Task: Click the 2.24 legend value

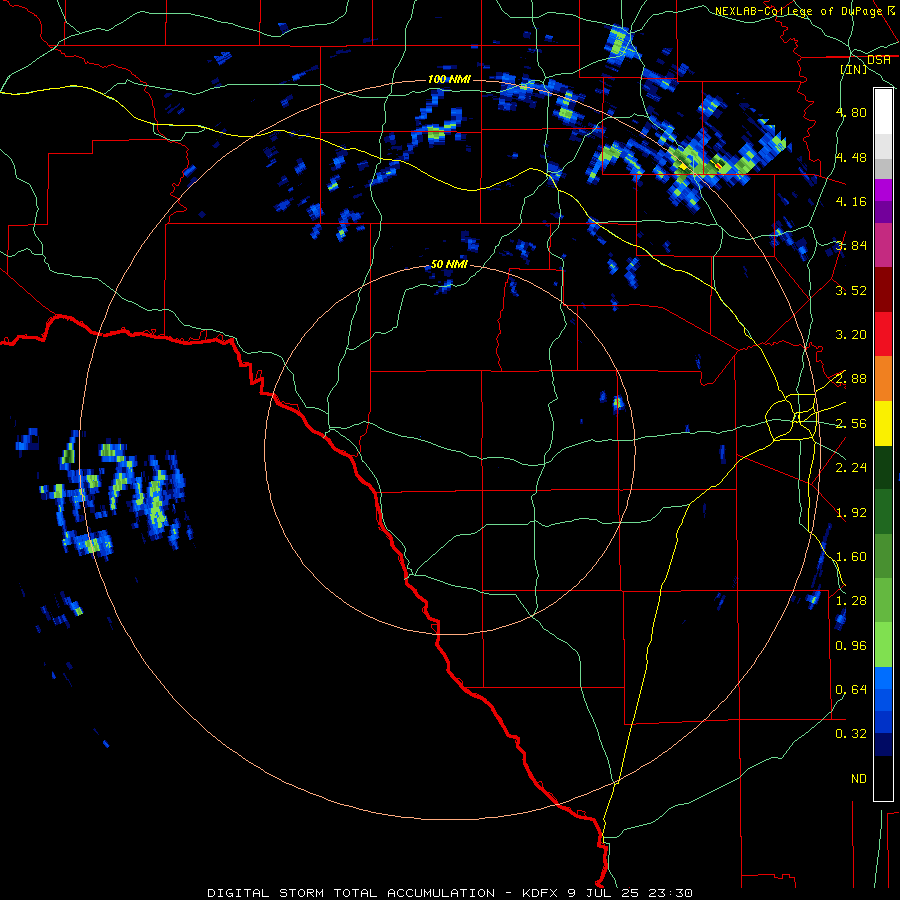Action: click(x=851, y=468)
